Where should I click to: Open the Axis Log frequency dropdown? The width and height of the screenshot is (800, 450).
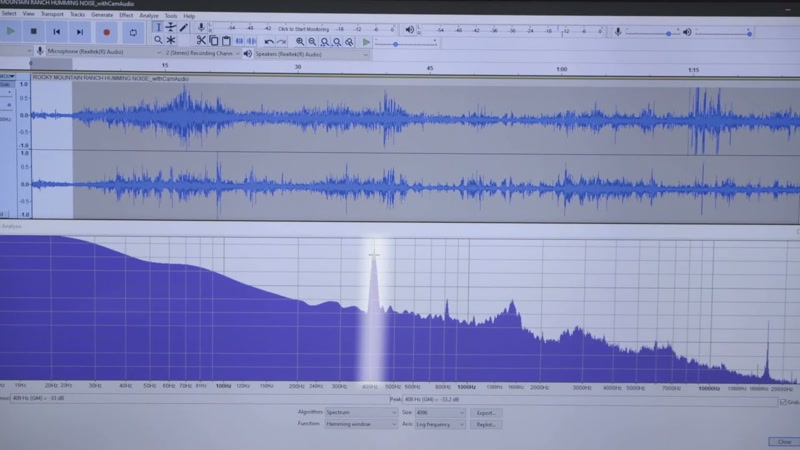click(440, 424)
